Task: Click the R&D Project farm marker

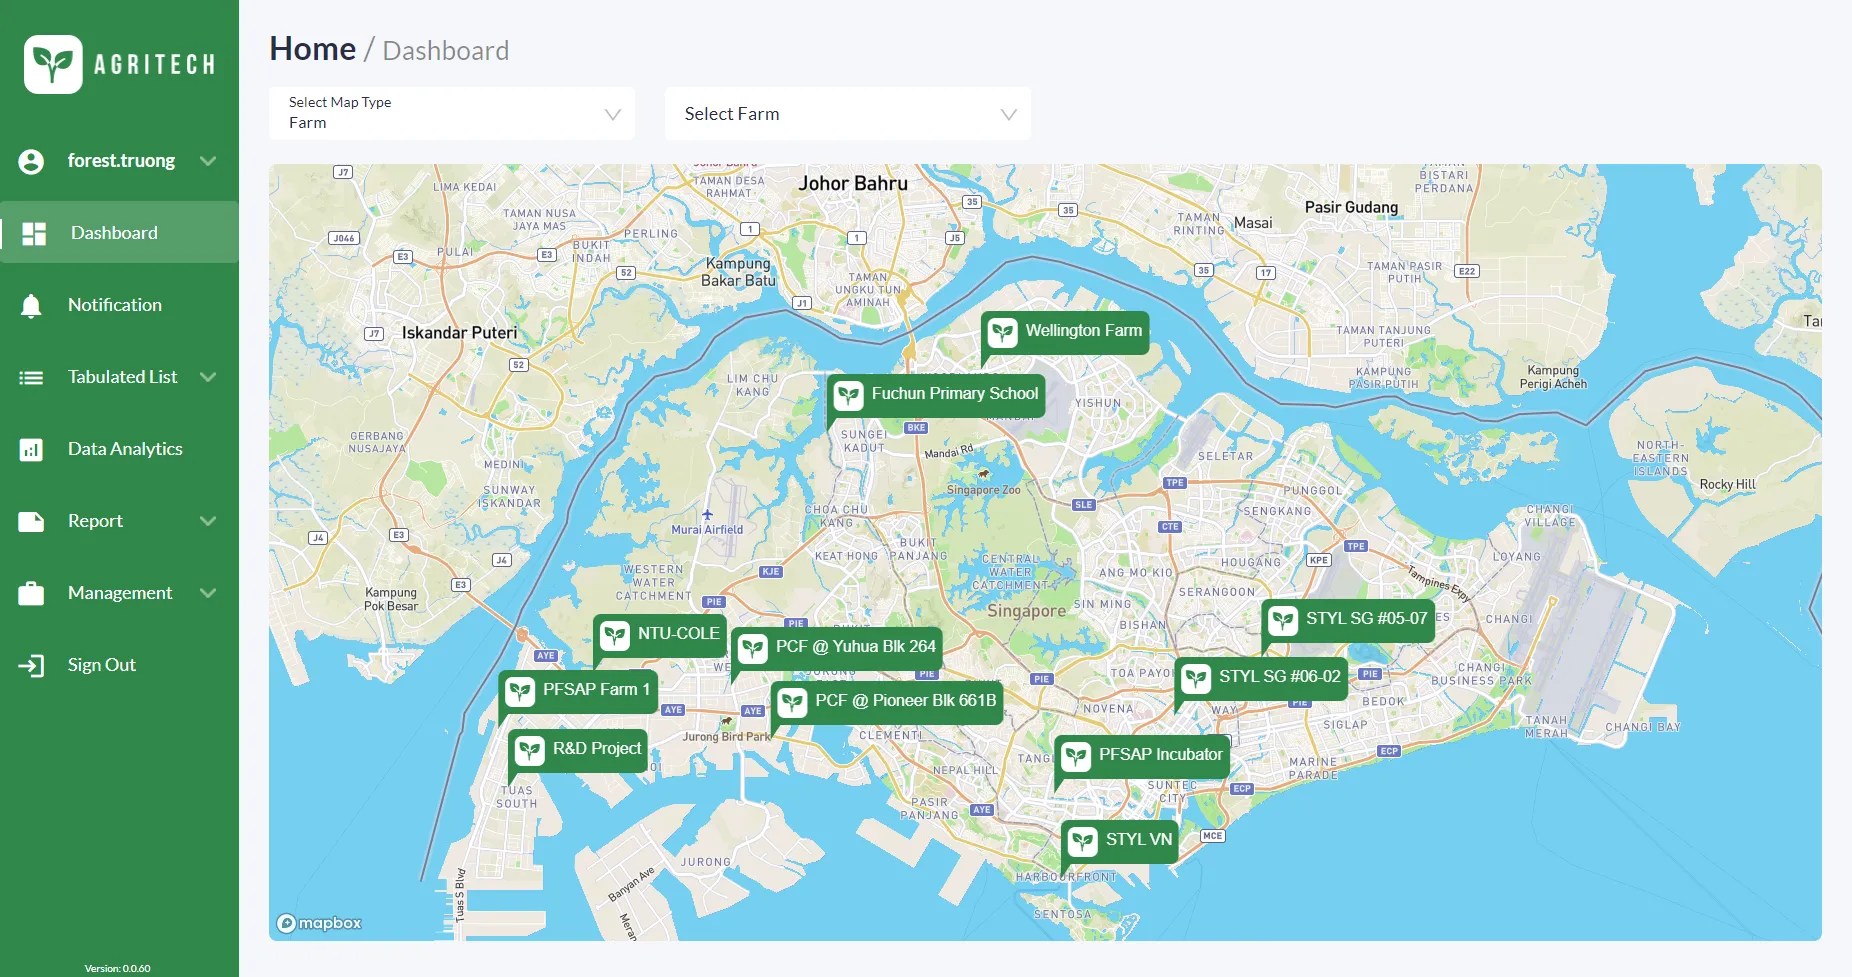Action: [x=578, y=750]
